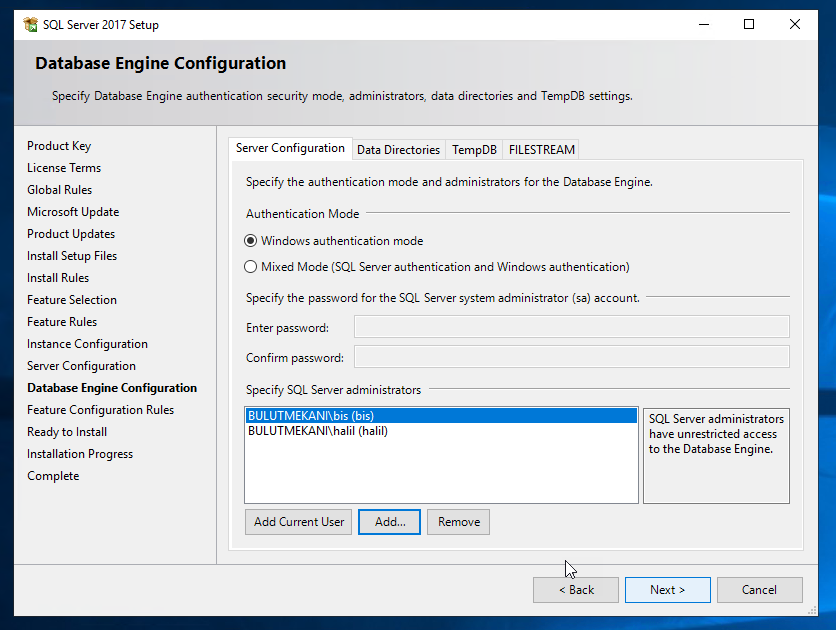Click Feature Selection step in sidebar
This screenshot has width=836, height=630.
pyautogui.click(x=72, y=300)
